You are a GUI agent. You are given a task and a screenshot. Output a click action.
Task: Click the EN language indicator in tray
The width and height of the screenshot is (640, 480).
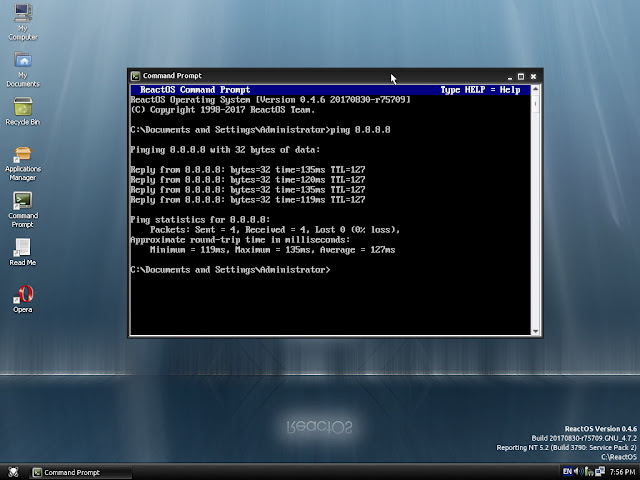tap(567, 472)
